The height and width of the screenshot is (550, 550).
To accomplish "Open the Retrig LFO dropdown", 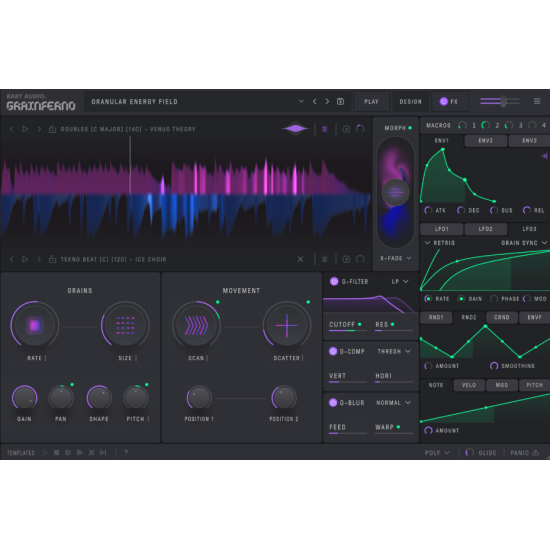I will tap(440, 243).
